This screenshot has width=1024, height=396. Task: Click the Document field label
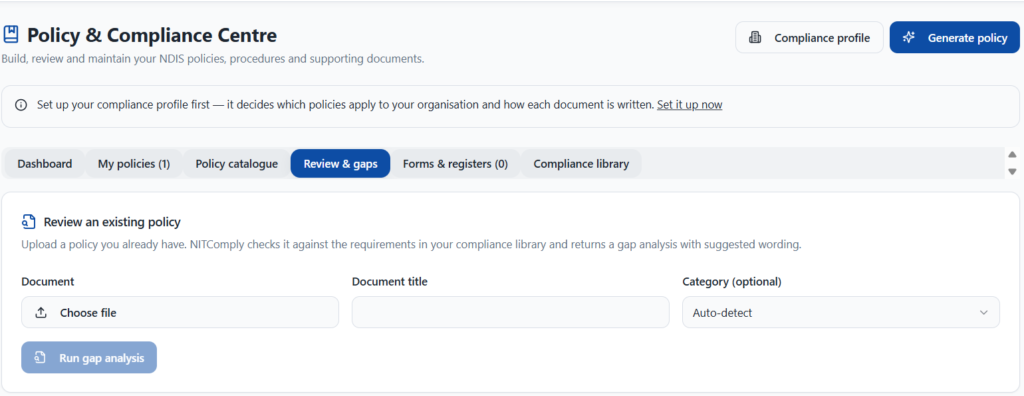[48, 282]
